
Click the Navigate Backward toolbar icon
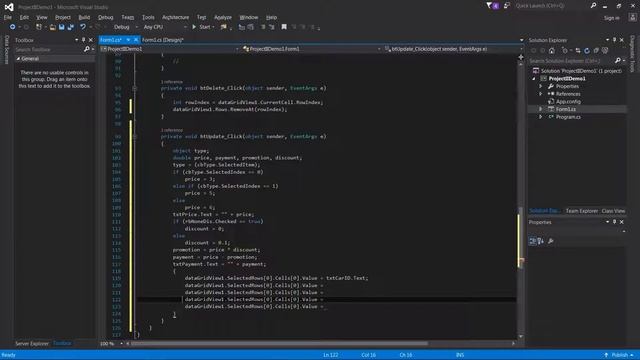[x=12, y=27]
